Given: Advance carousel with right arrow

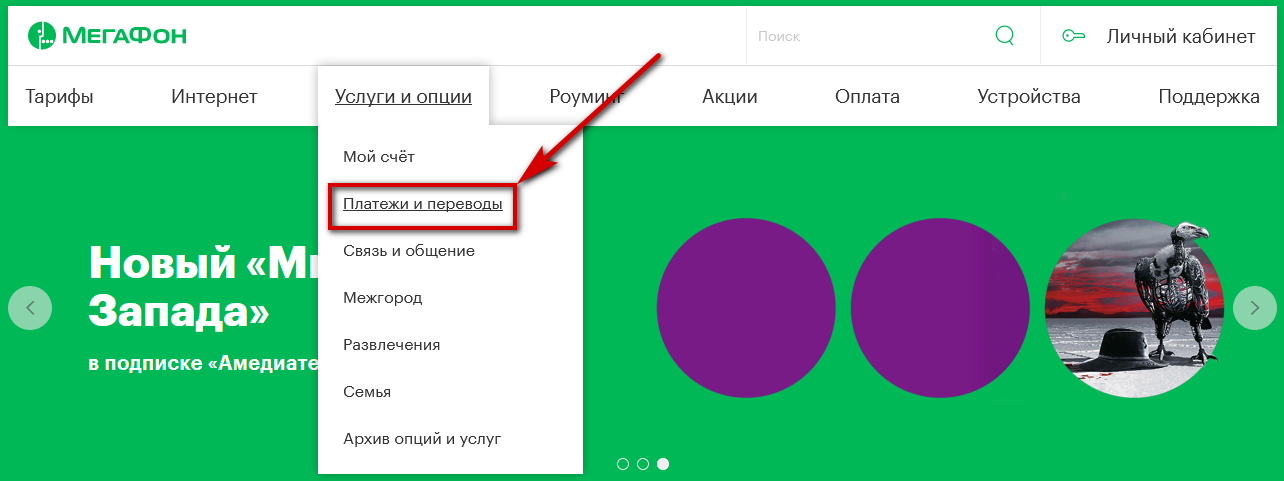Looking at the screenshot, I should pos(1254,308).
